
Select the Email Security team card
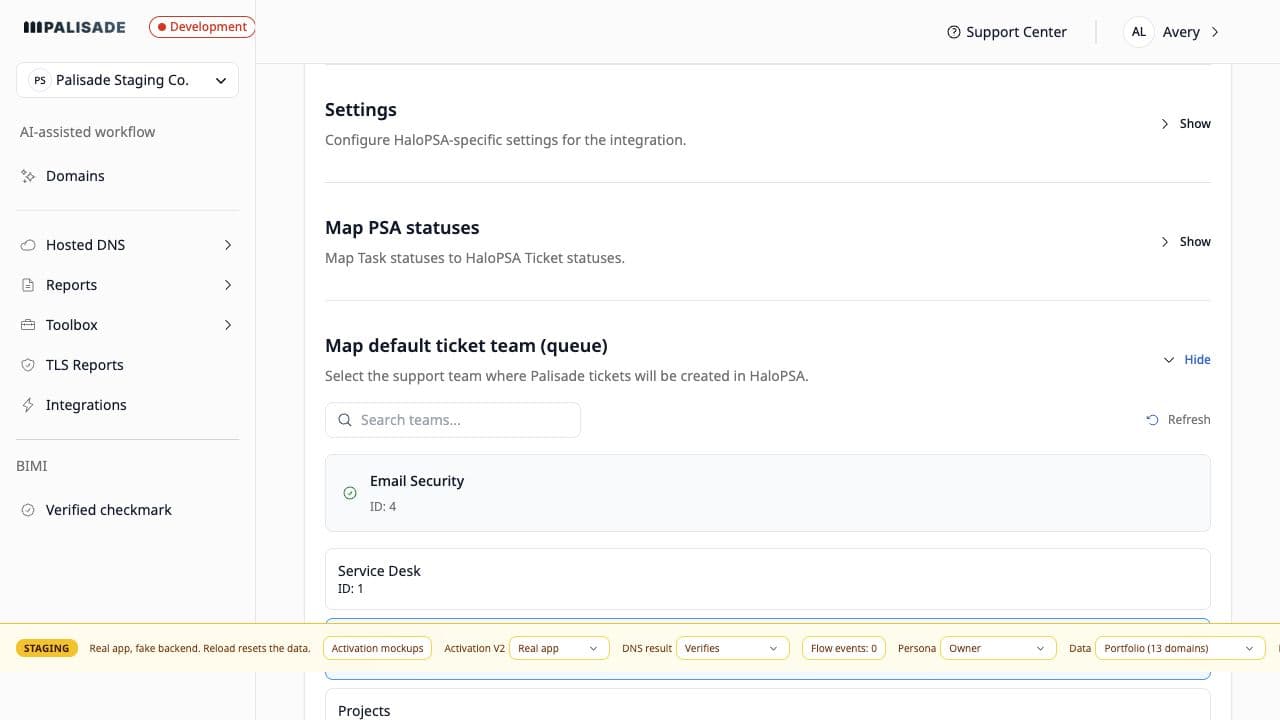point(768,493)
